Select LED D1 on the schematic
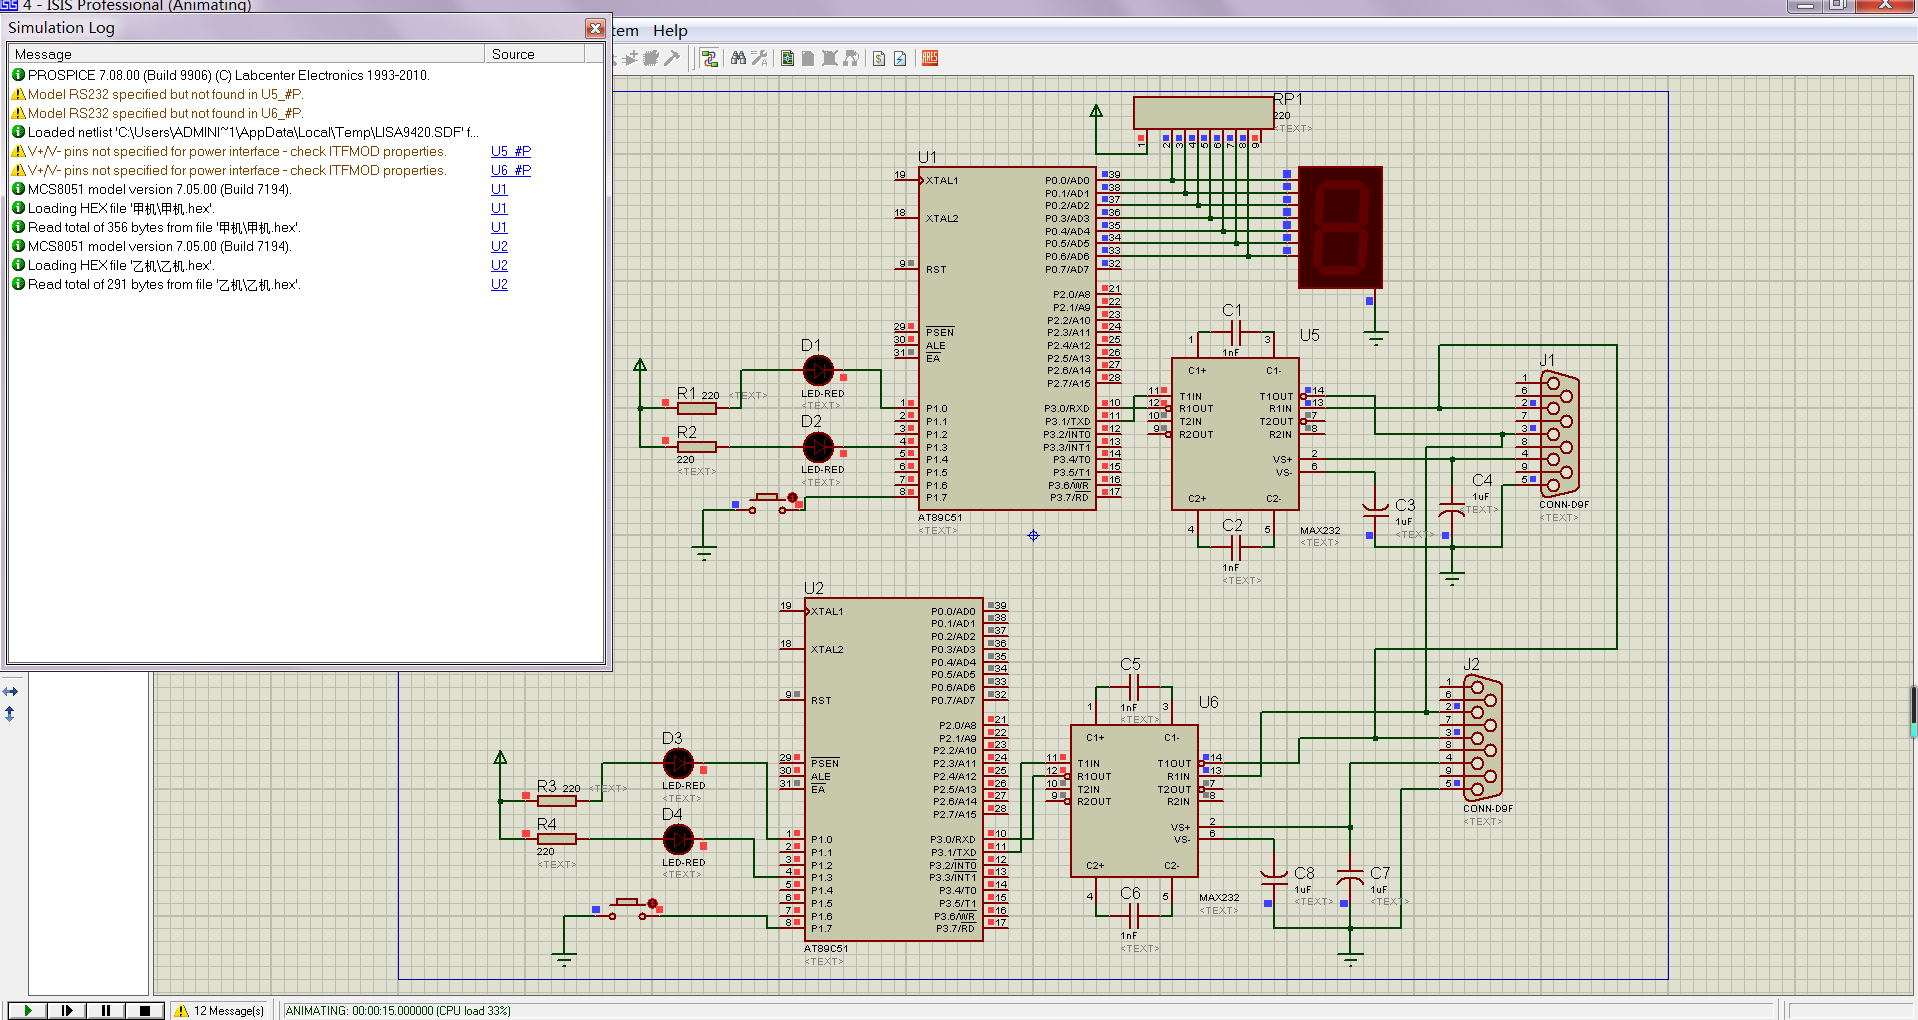The height and width of the screenshot is (1020, 1918). [818, 371]
